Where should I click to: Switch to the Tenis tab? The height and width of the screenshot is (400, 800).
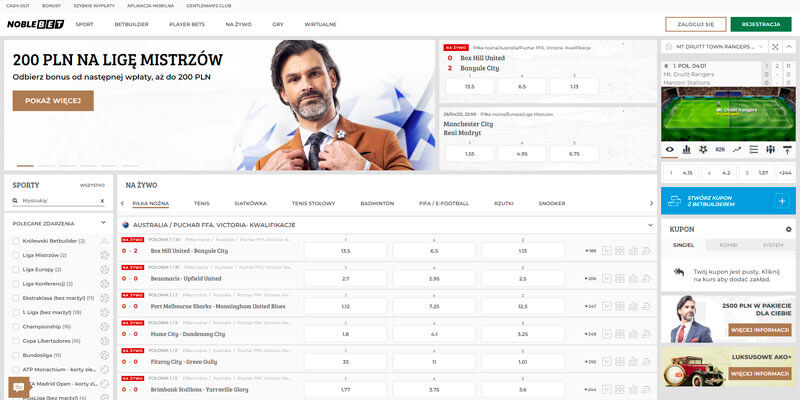point(202,203)
